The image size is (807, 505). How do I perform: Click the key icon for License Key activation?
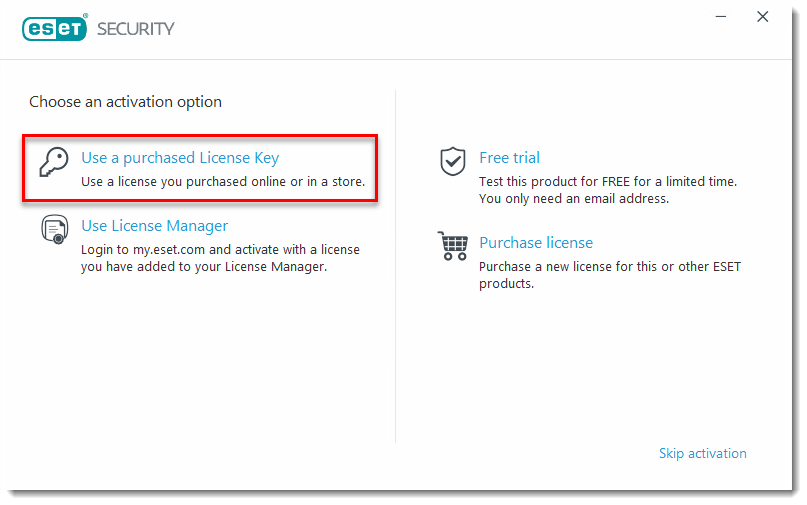[x=54, y=162]
